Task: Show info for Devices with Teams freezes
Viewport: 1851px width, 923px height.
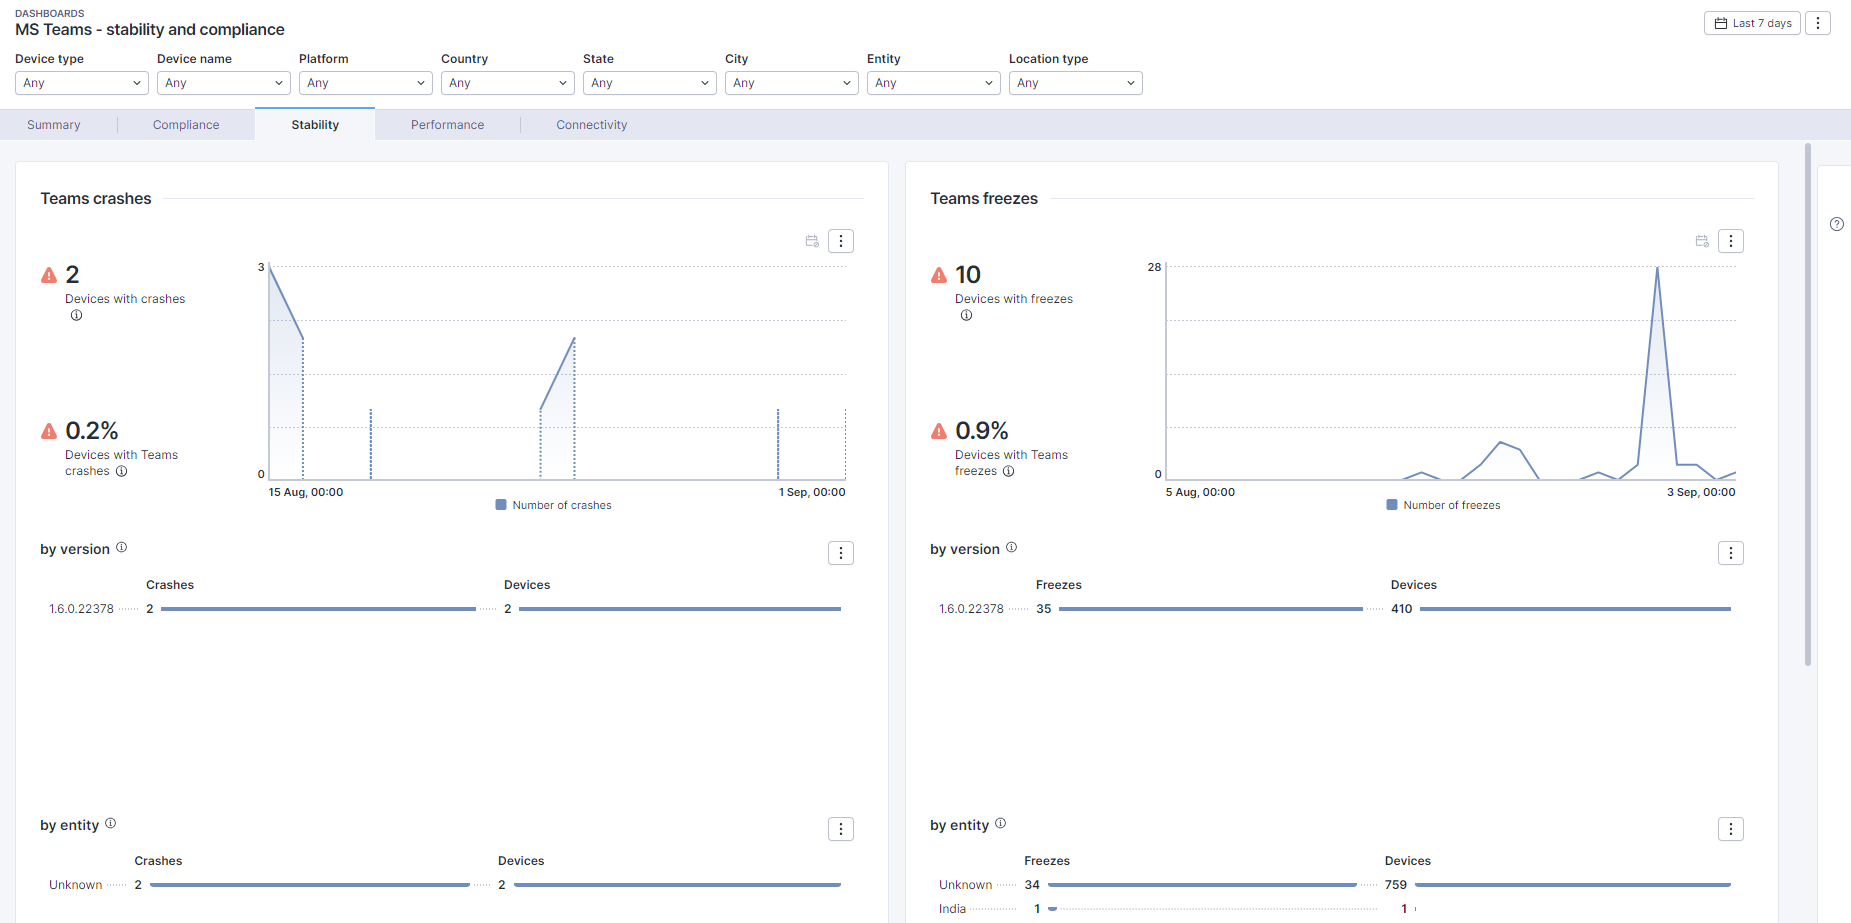Action: pos(1008,471)
